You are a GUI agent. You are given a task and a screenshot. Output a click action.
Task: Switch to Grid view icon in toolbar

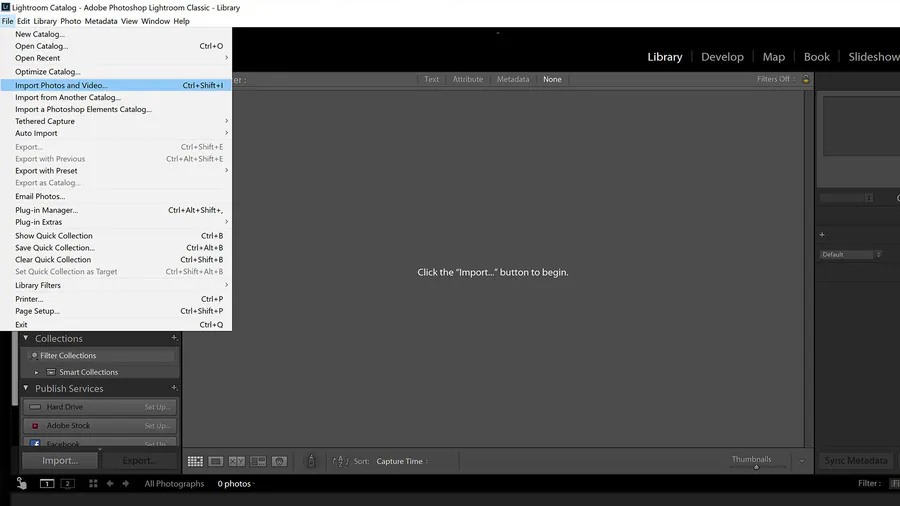(195, 461)
